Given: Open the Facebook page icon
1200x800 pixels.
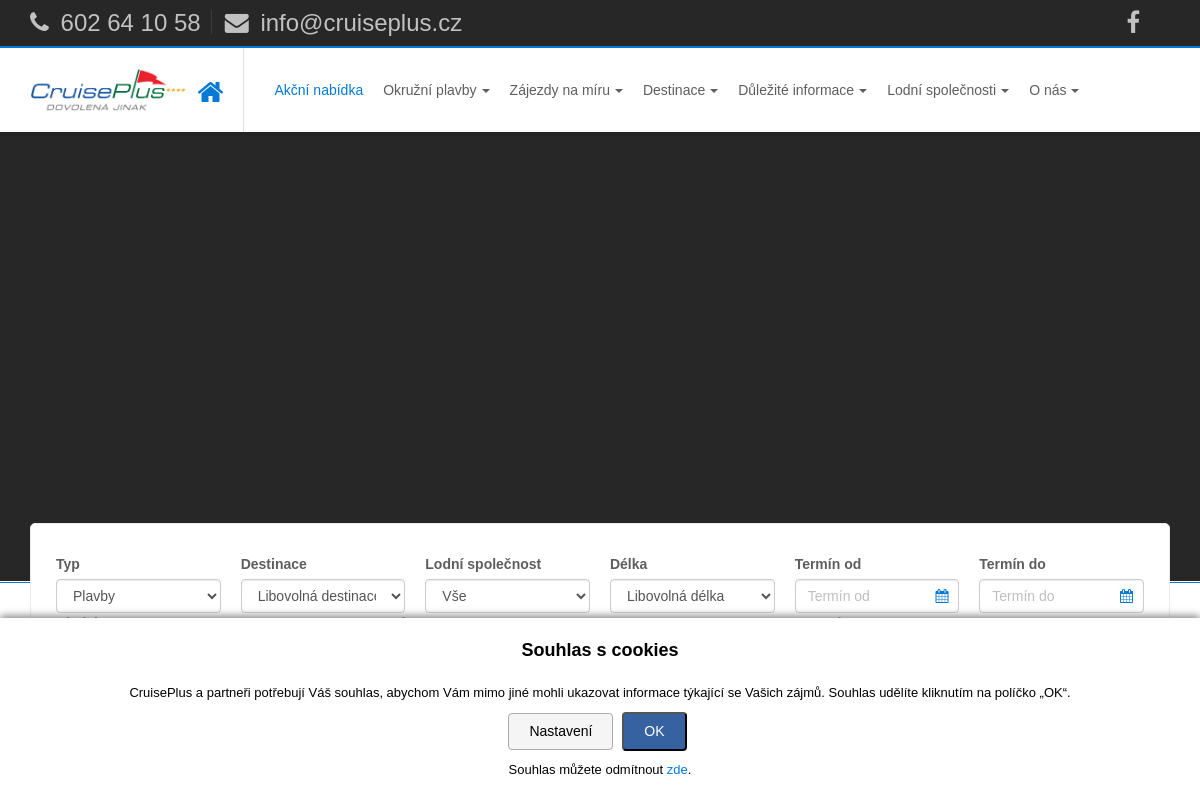Looking at the screenshot, I should coord(1133,22).
